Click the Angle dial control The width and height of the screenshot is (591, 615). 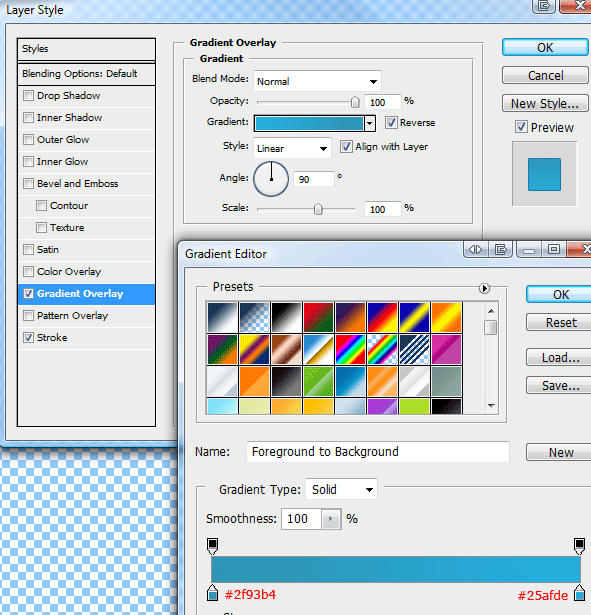(x=271, y=179)
